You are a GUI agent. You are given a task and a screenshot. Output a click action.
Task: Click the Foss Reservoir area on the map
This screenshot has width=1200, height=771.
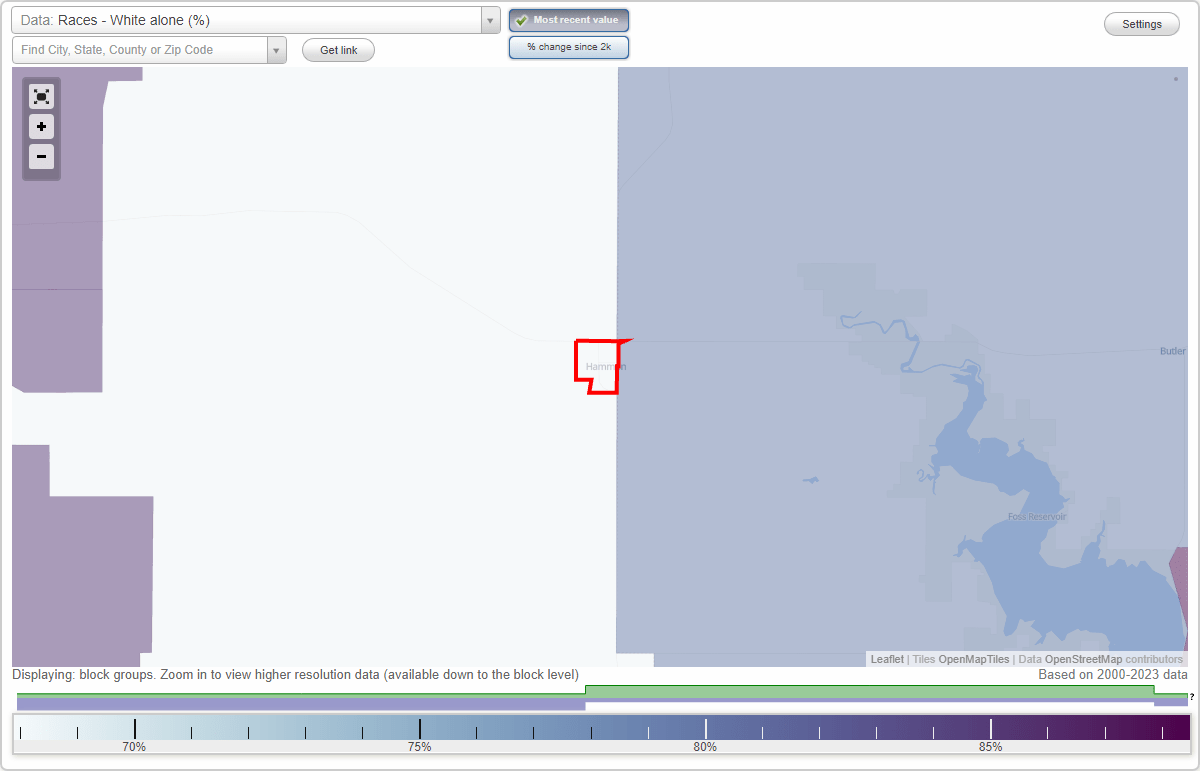(x=1037, y=516)
